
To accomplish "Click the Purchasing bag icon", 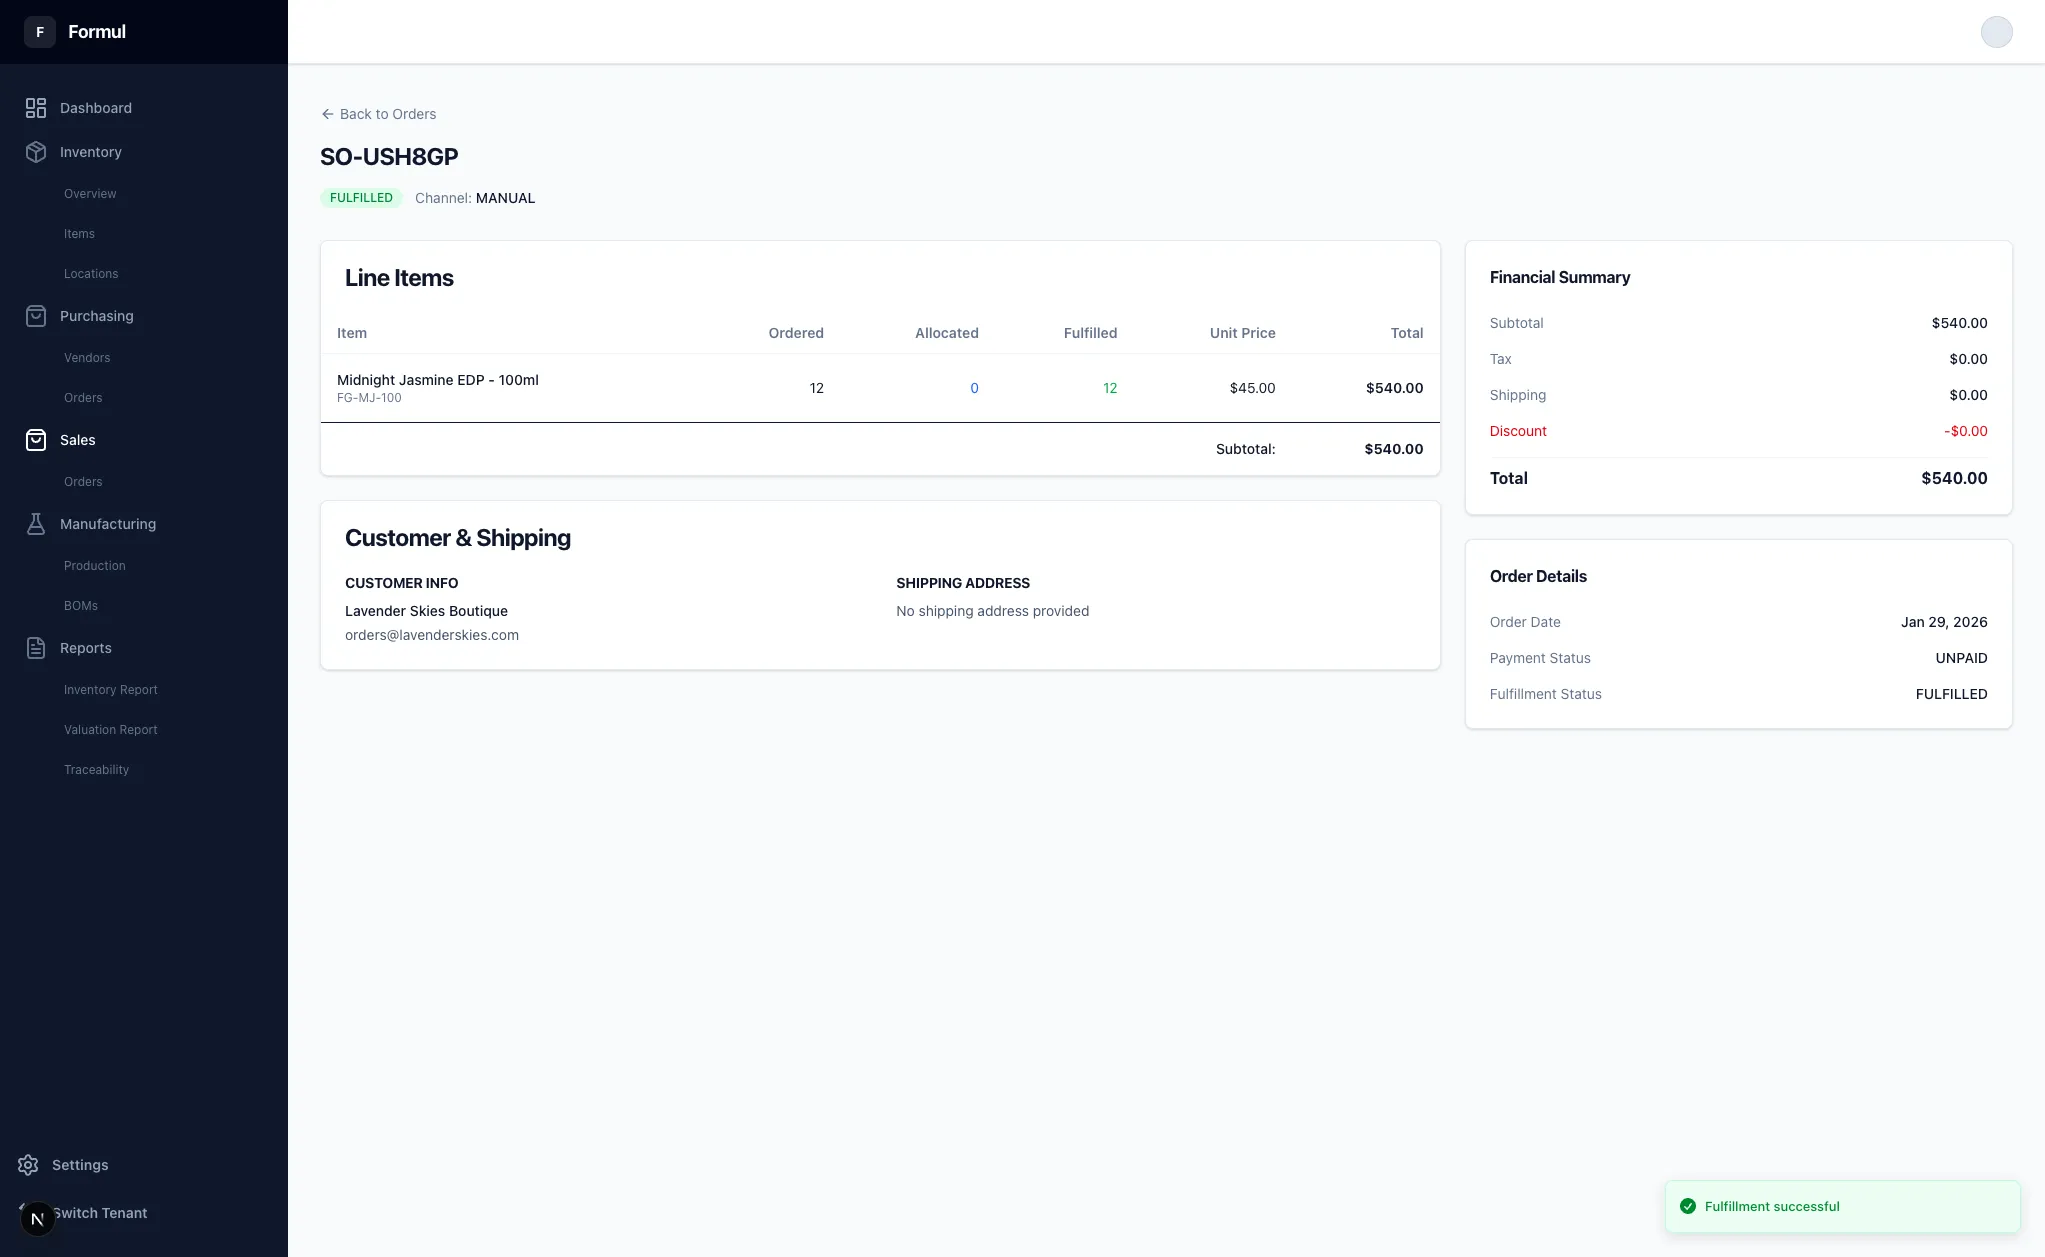I will (36, 316).
